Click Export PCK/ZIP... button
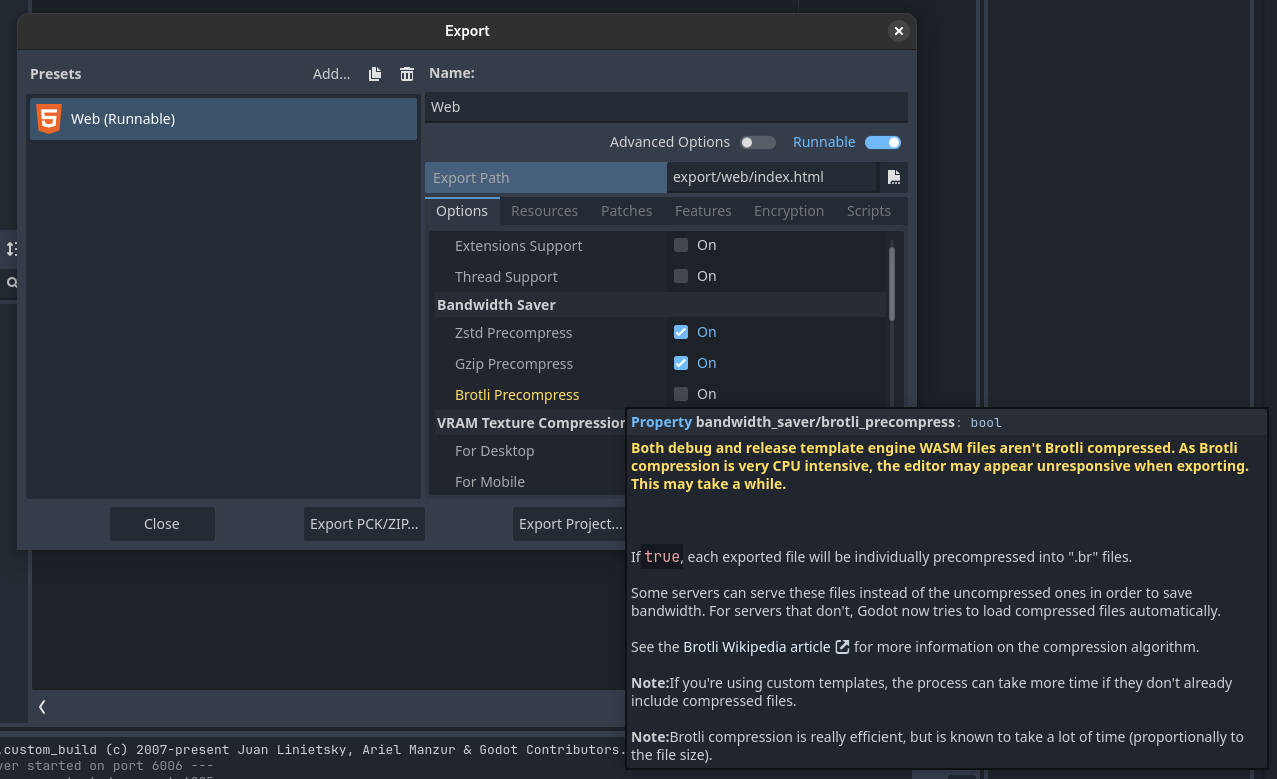The image size is (1277, 779). pos(364,524)
